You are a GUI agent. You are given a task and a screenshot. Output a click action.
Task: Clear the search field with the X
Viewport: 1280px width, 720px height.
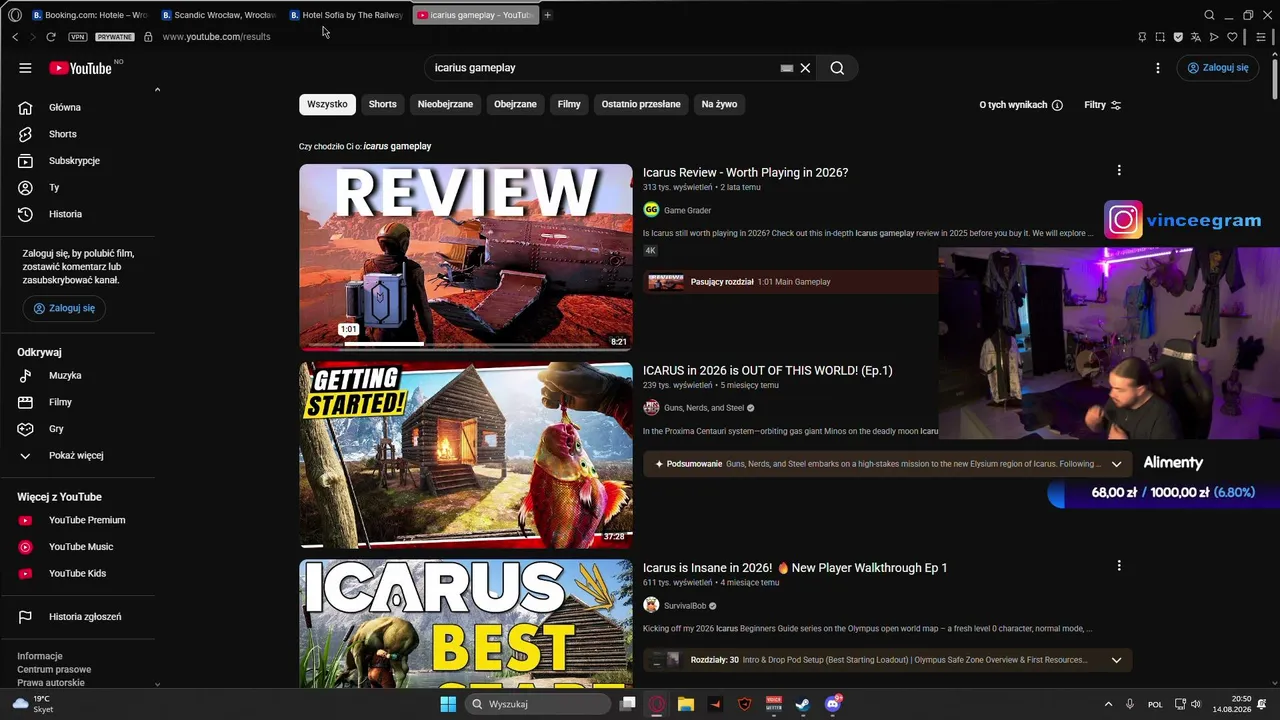point(805,68)
